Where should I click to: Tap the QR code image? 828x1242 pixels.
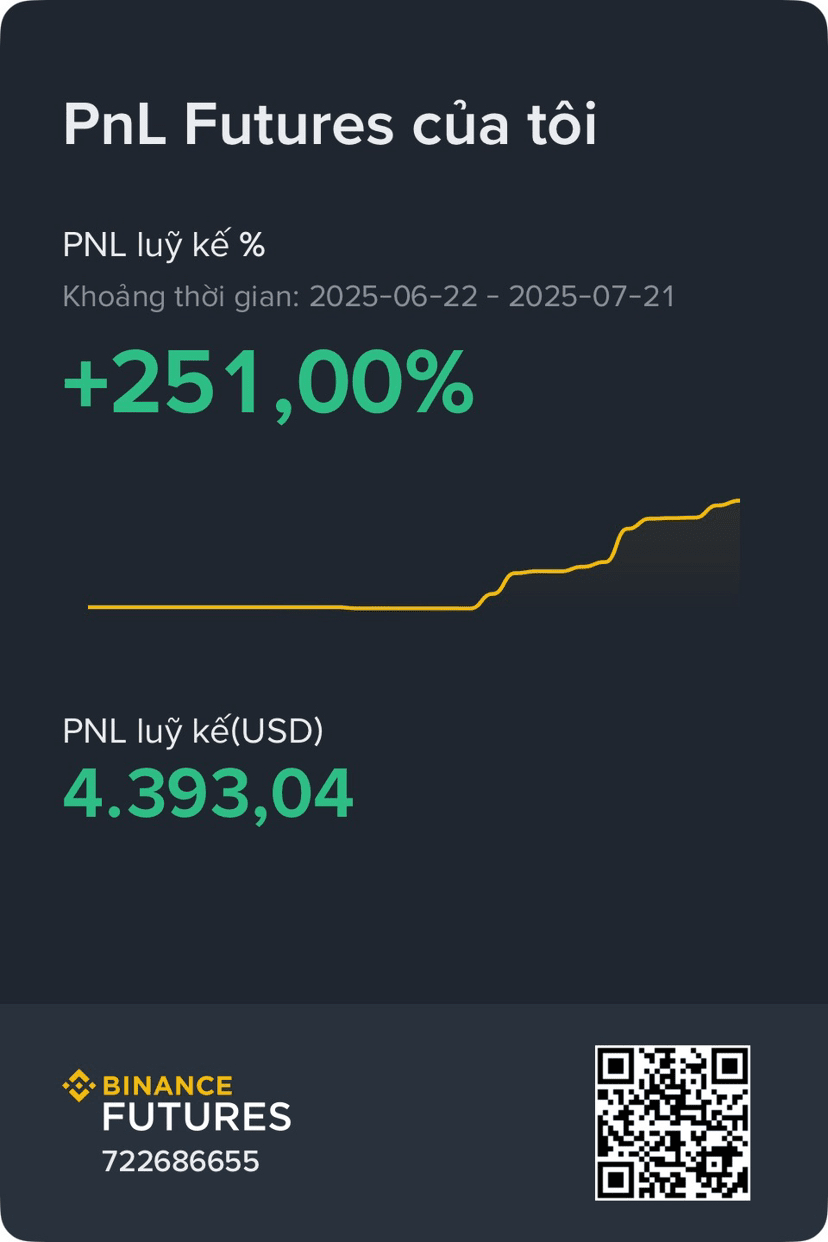click(x=672, y=1122)
